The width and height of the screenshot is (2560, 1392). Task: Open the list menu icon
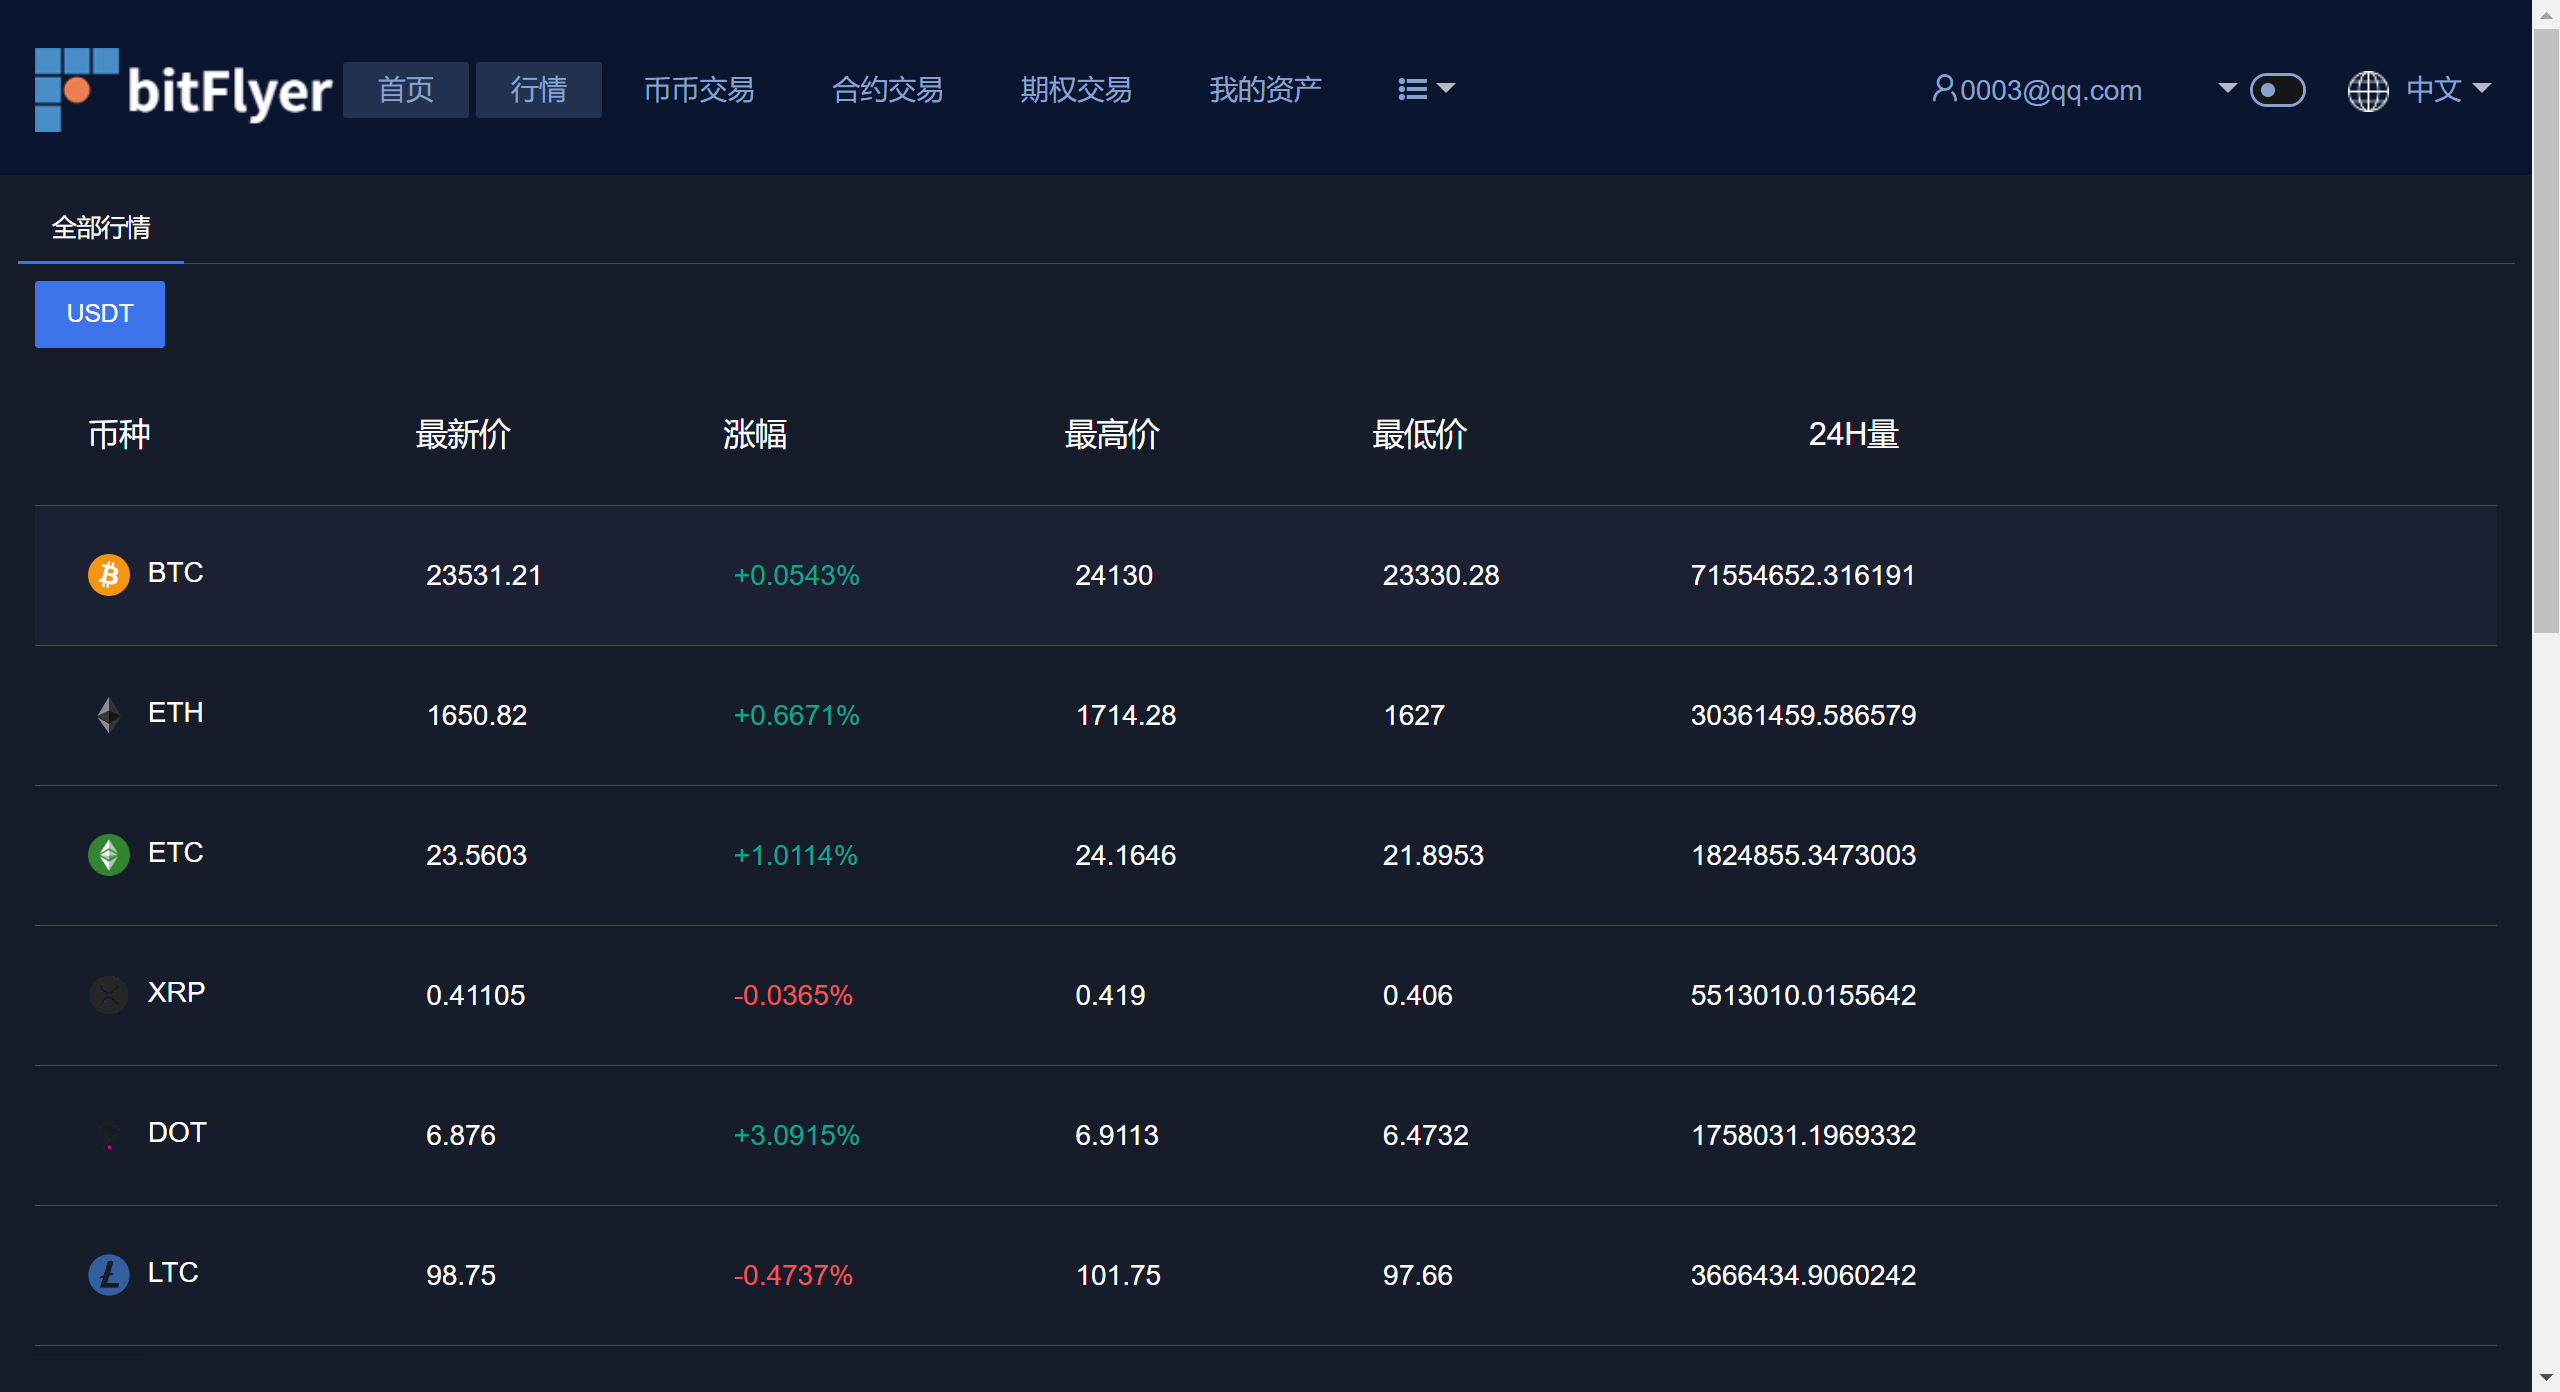click(1412, 89)
